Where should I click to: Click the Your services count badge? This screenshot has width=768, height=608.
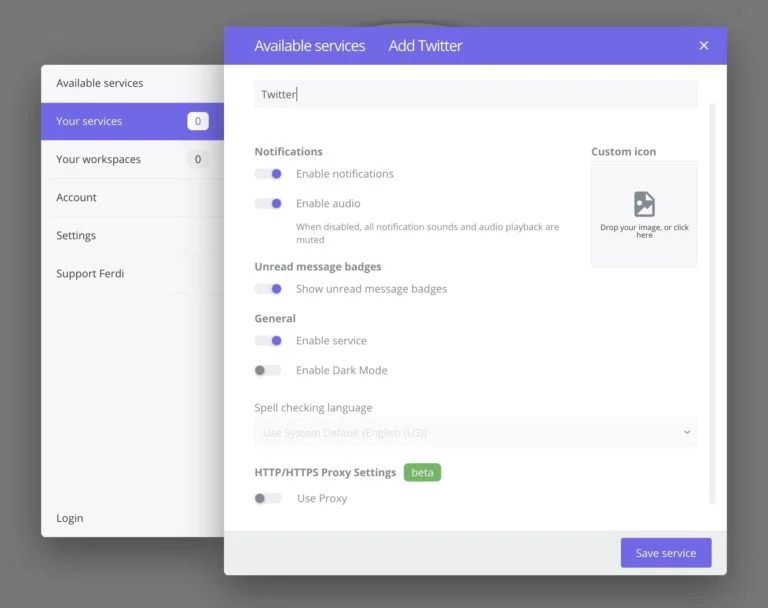[x=198, y=122]
